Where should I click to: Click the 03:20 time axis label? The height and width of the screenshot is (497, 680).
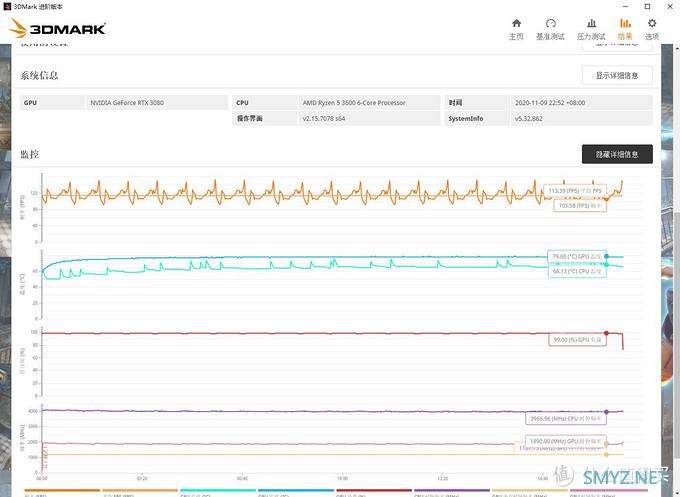click(x=142, y=478)
